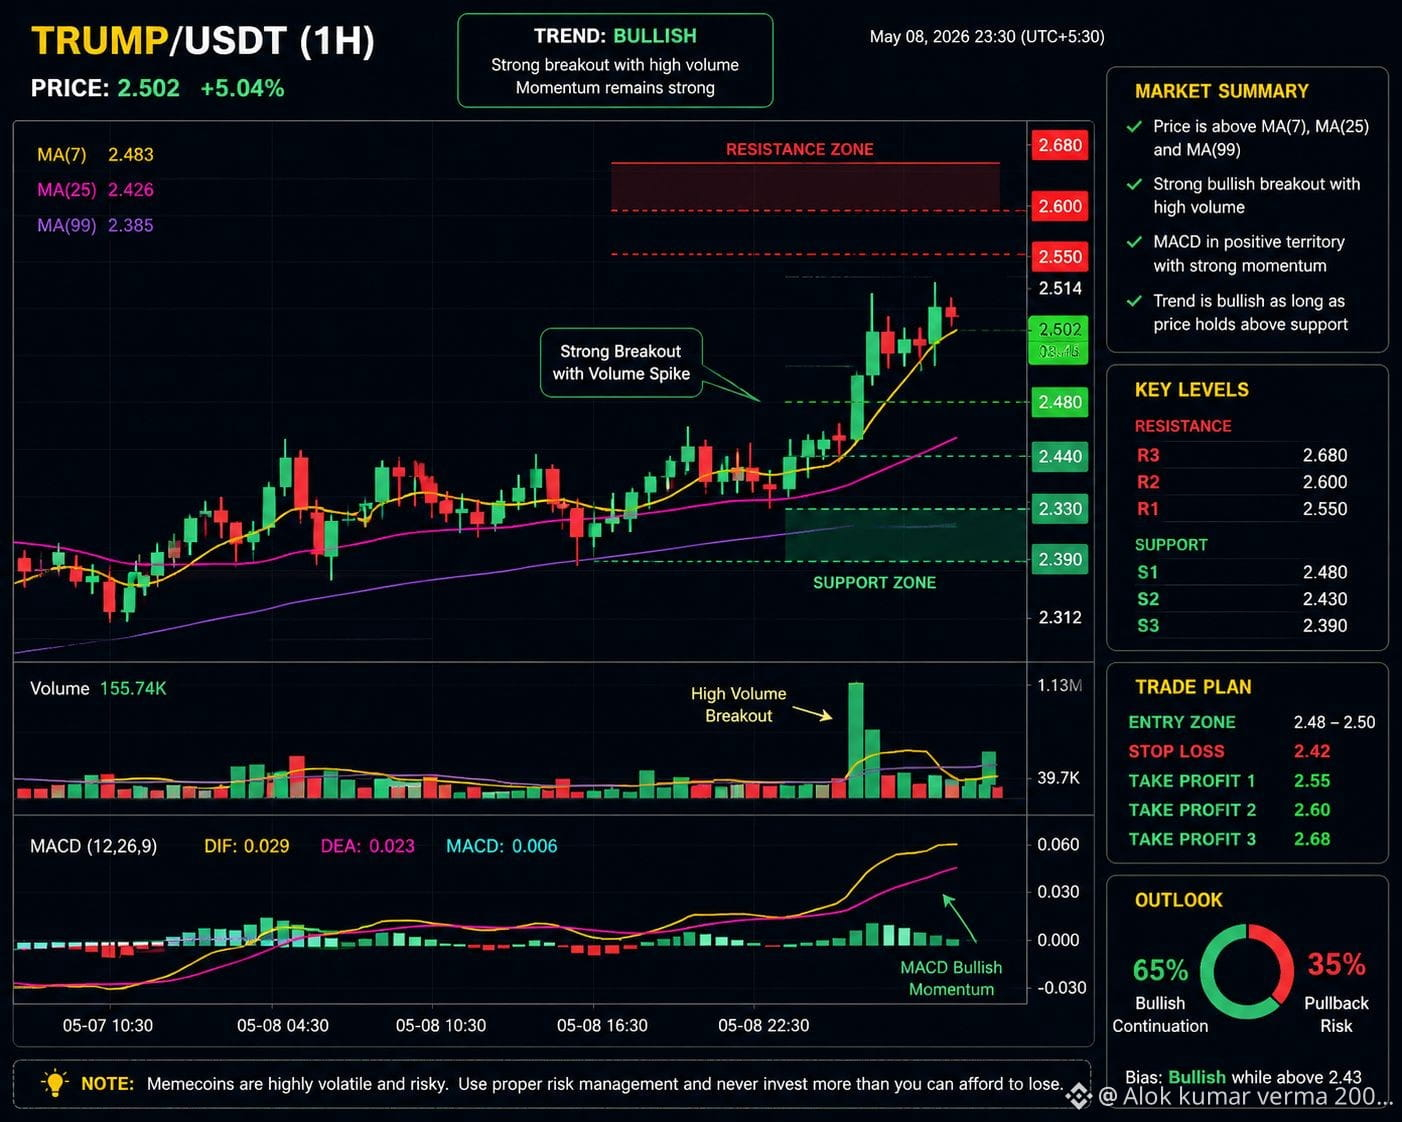This screenshot has height=1122, width=1402.
Task: Click the TREND: BULLISH heading
Action: coord(615,36)
